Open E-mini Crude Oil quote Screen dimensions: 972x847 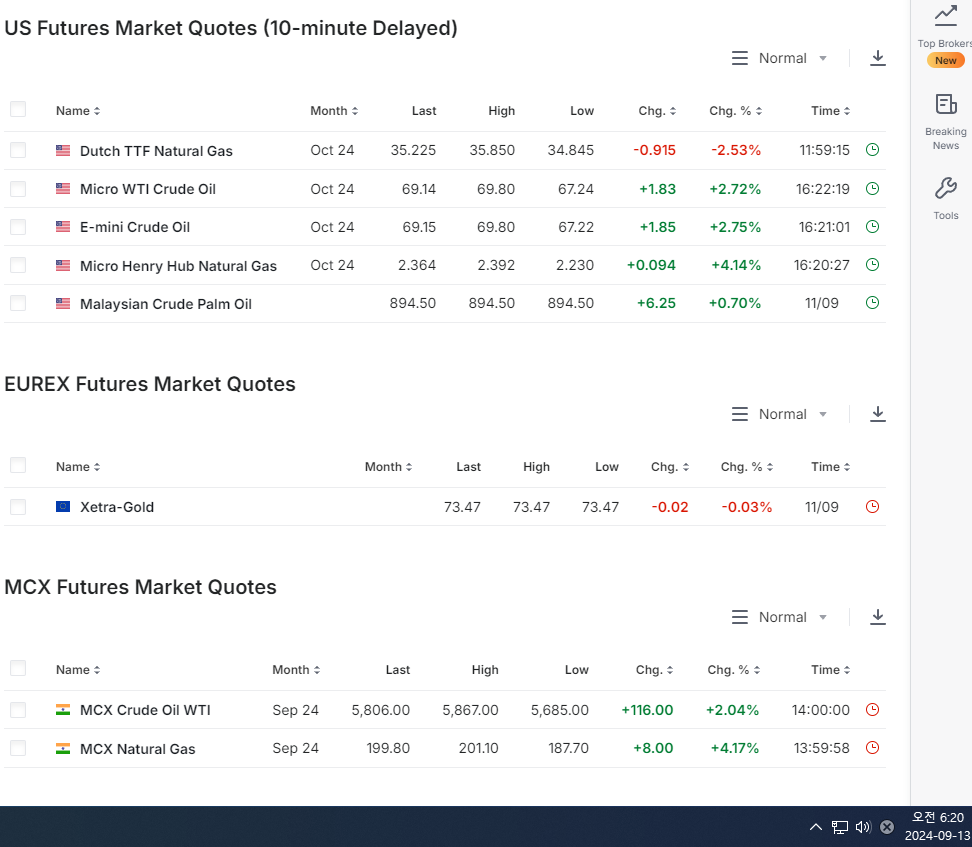[135, 227]
